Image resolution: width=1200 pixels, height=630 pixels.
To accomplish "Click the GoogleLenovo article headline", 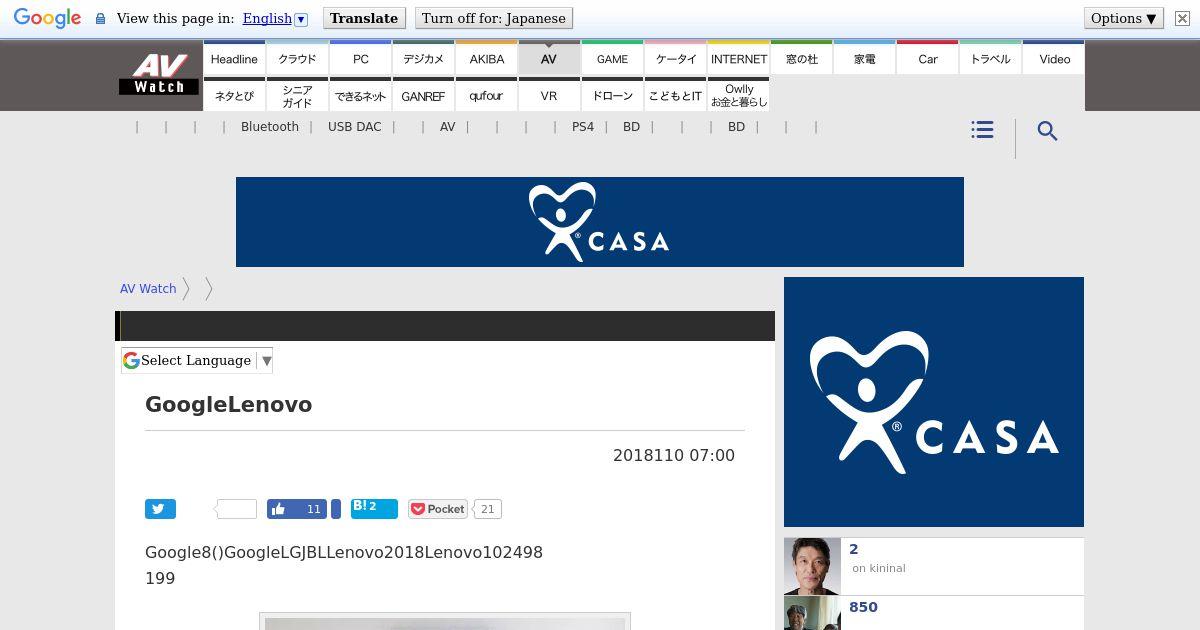I will 229,404.
